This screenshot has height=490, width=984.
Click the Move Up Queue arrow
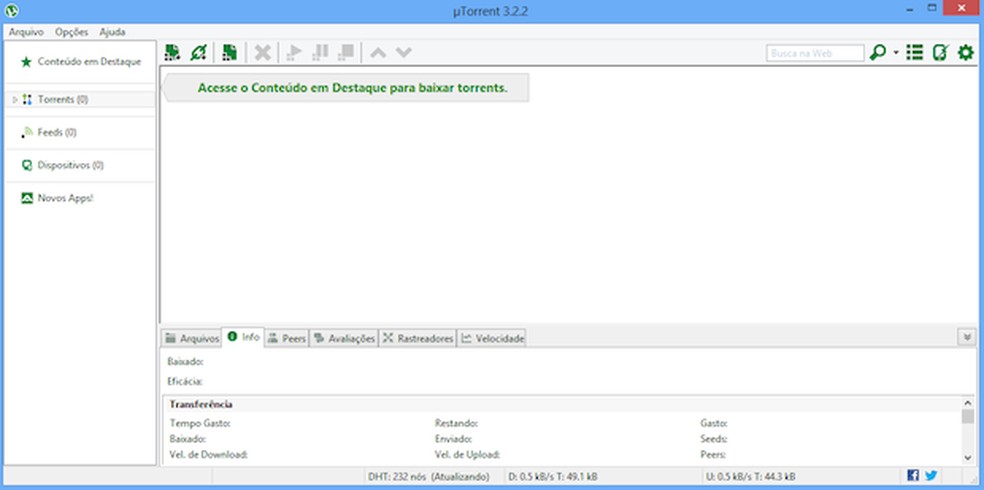(x=378, y=53)
